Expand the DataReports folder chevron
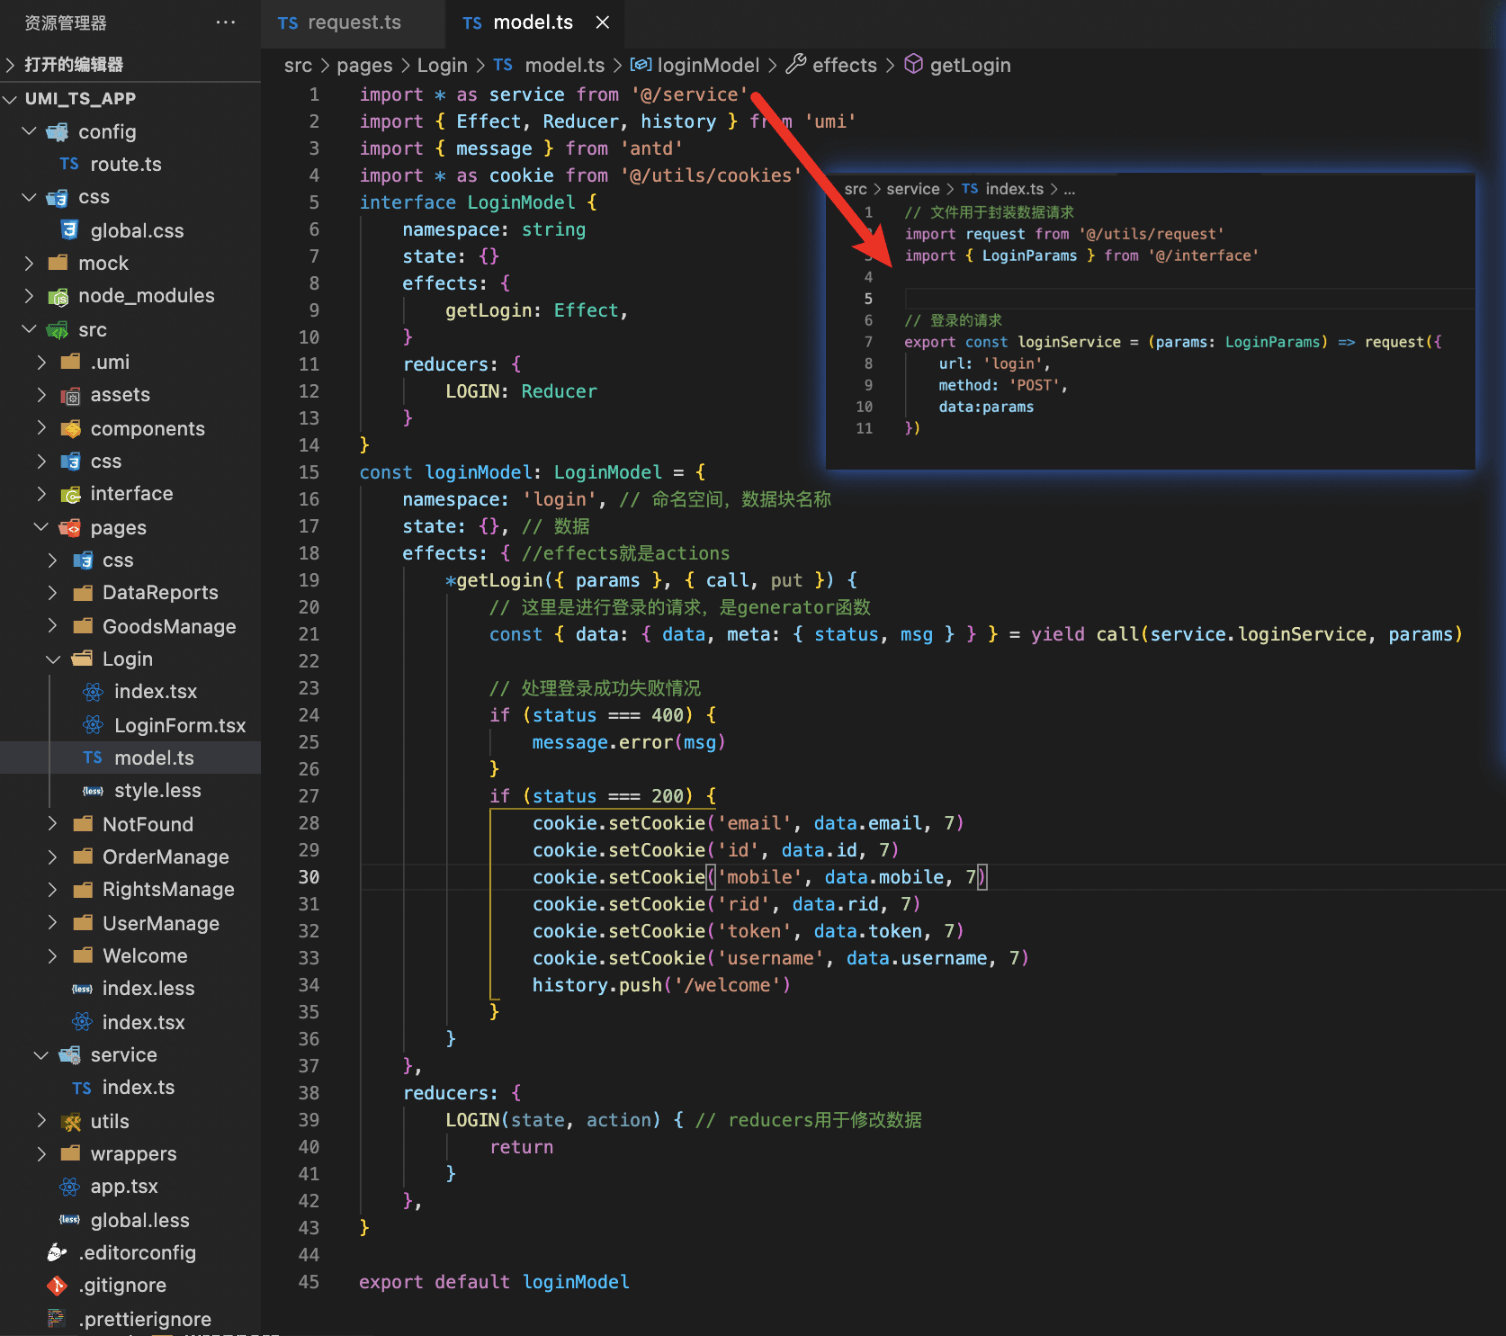1506x1336 pixels. point(53,593)
